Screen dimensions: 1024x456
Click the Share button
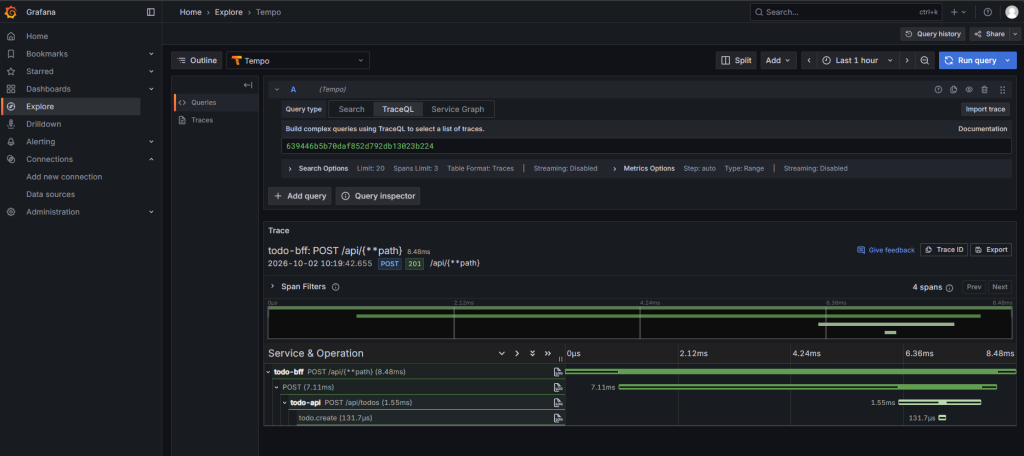click(x=989, y=34)
